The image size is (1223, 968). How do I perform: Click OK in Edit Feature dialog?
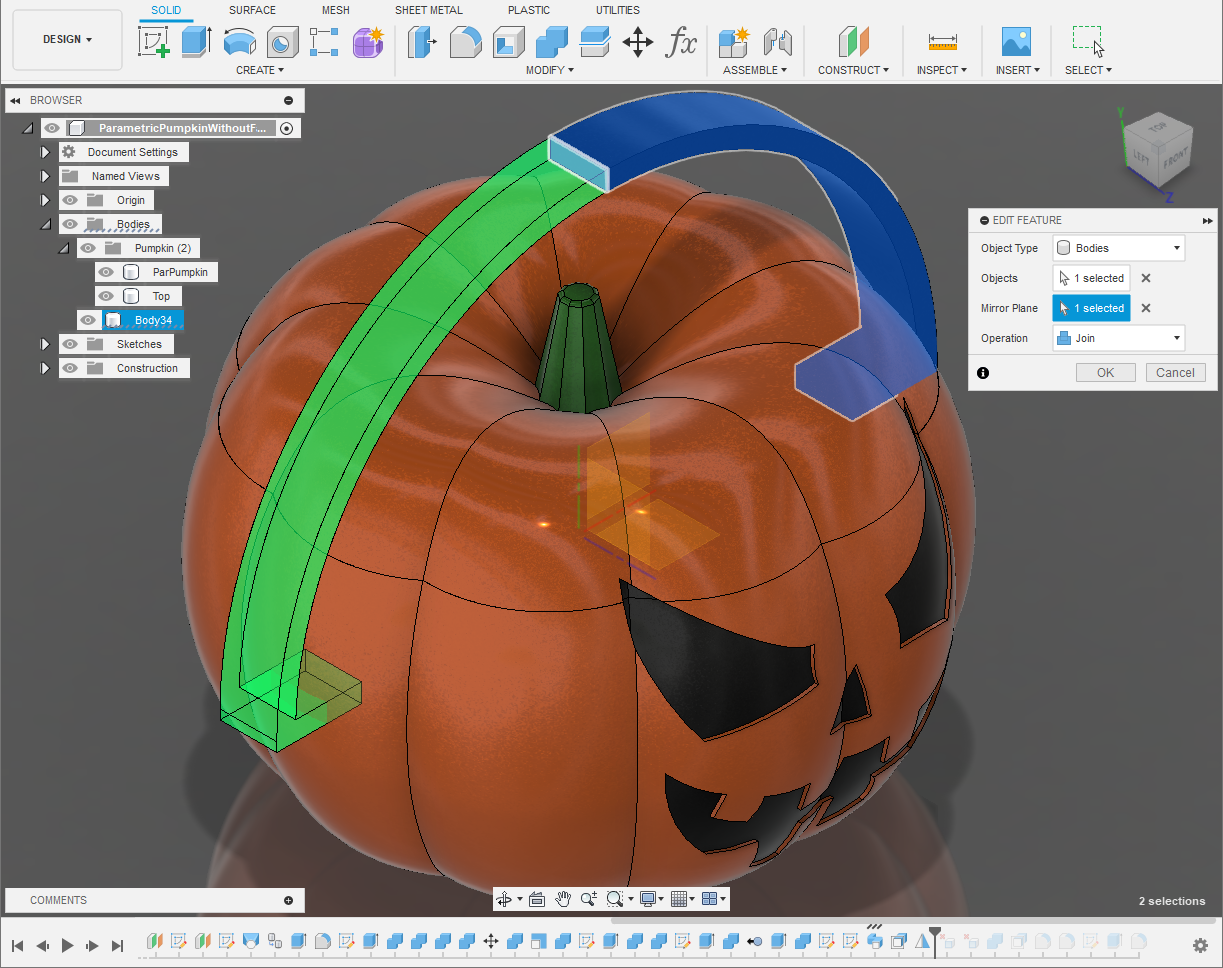pos(1105,373)
